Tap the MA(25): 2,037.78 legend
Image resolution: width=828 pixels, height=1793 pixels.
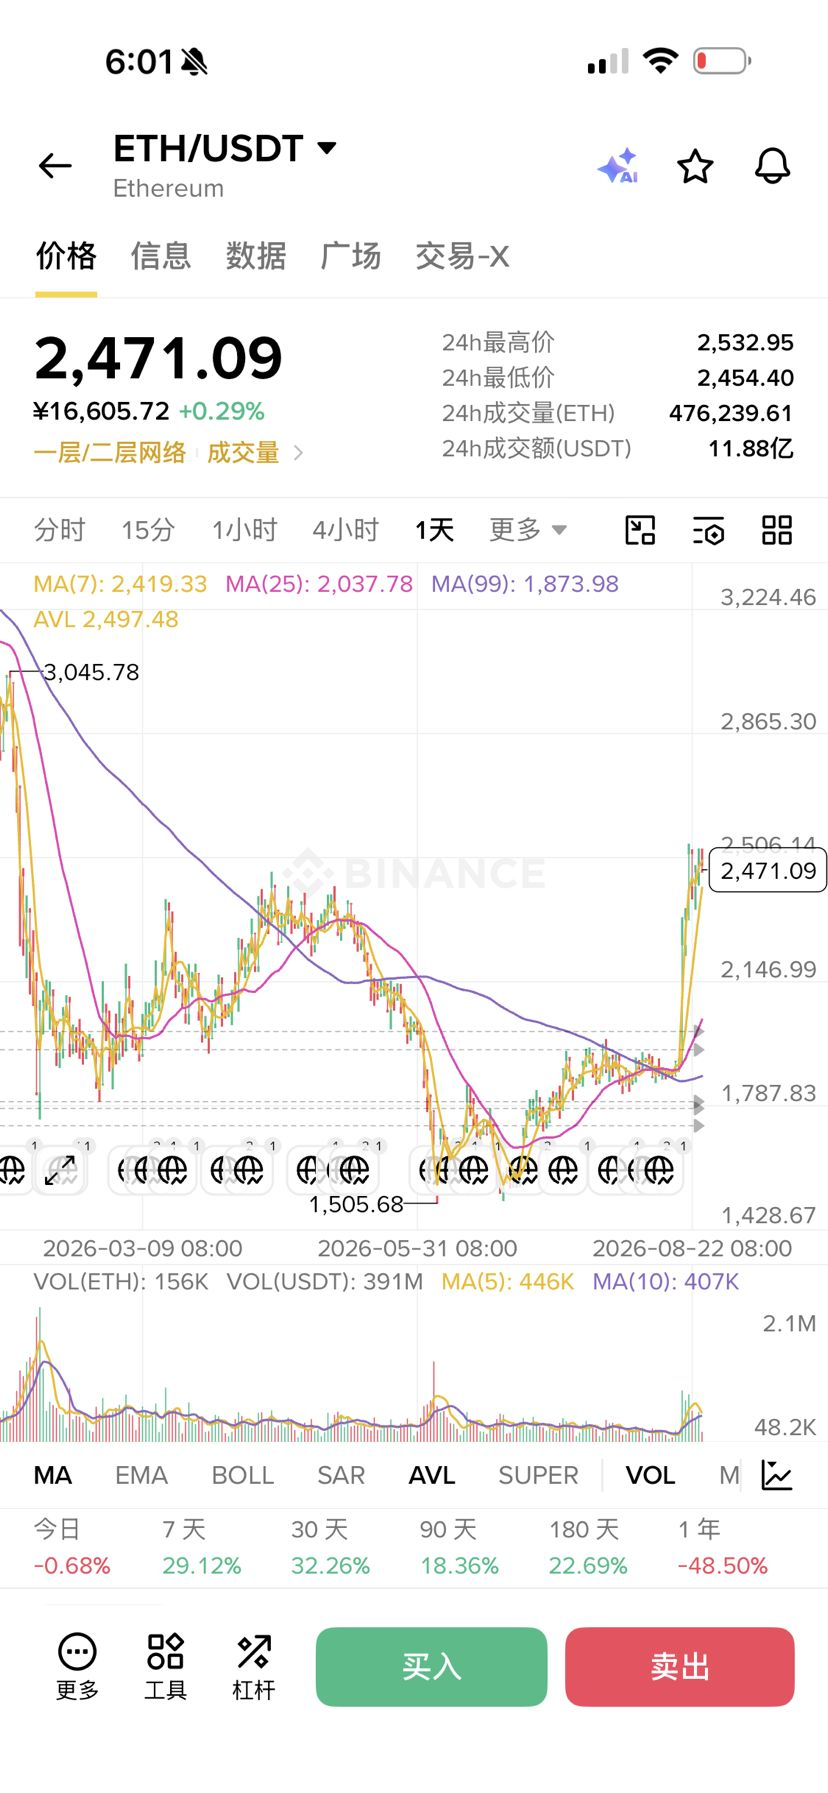[319, 584]
